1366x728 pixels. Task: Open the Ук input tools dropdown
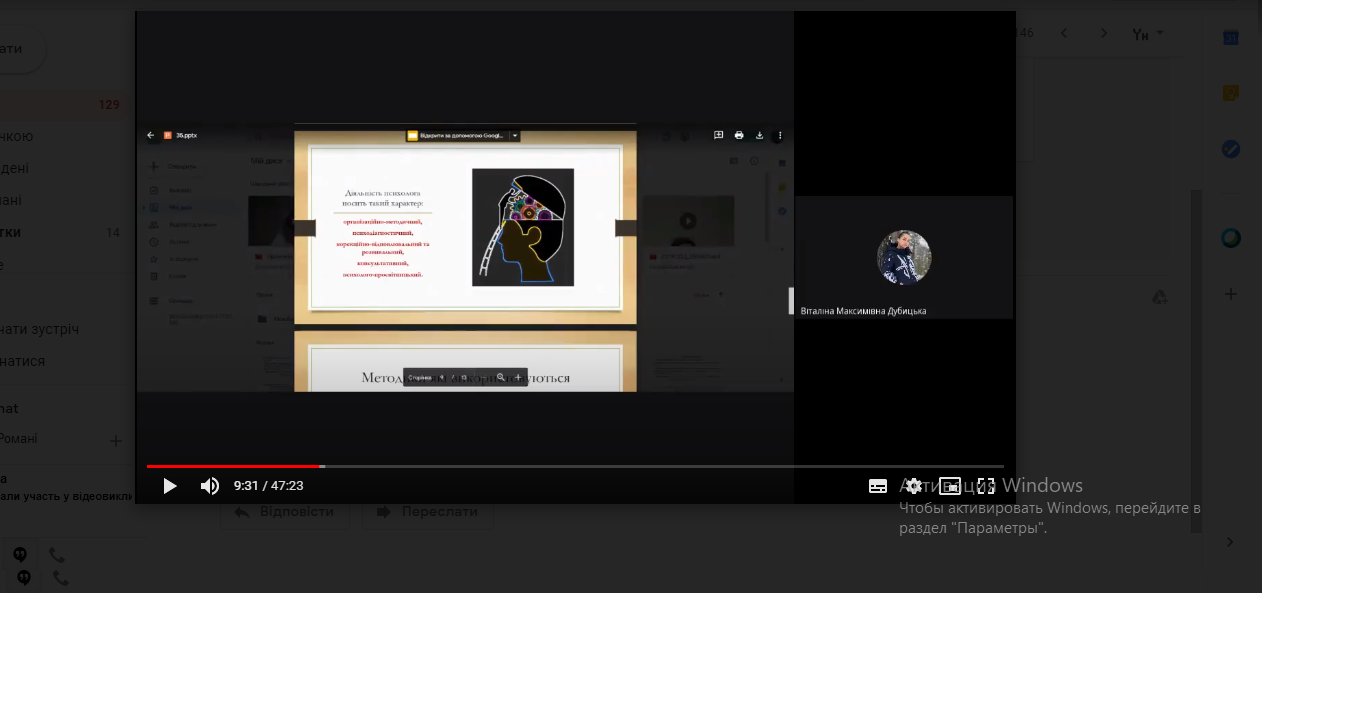[x=1147, y=34]
